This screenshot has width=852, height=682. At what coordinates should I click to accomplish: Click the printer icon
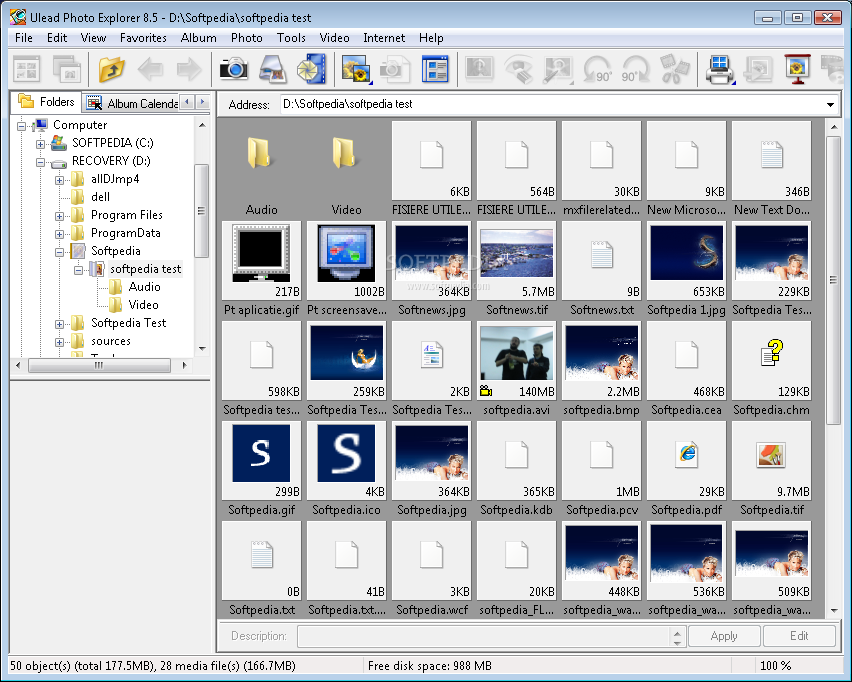[x=721, y=70]
